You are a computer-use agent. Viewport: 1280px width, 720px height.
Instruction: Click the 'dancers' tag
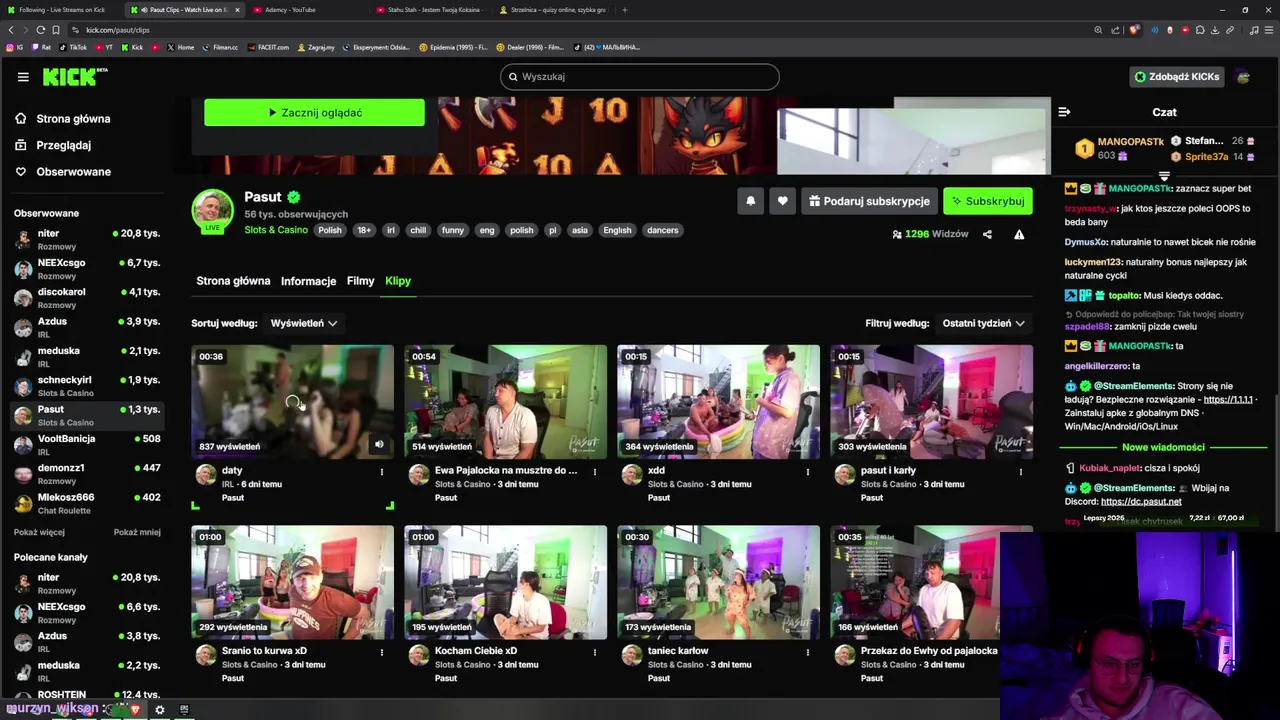tap(663, 230)
